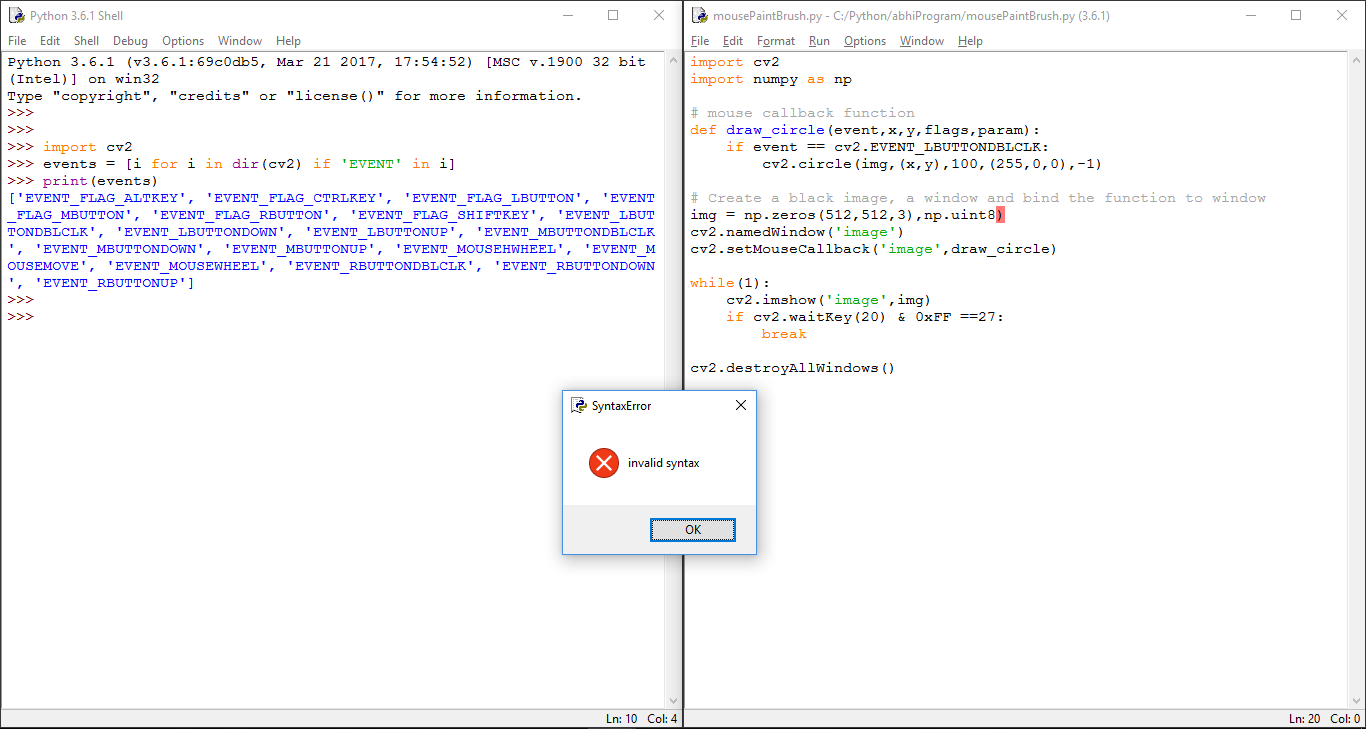Close the SyntaxError dialog with X
Screen dimensions: 1366x729
[x=740, y=405]
